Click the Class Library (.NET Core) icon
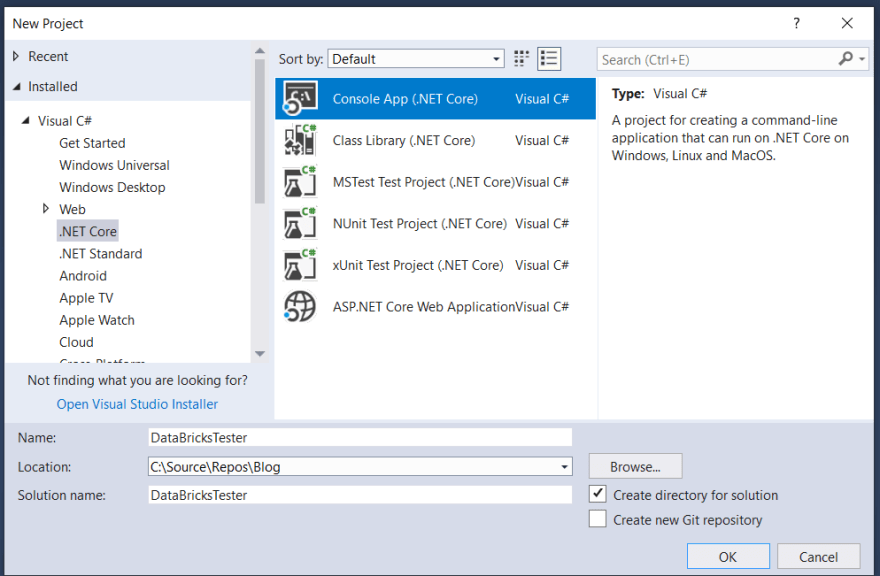Image resolution: width=880 pixels, height=576 pixels. pos(300,140)
